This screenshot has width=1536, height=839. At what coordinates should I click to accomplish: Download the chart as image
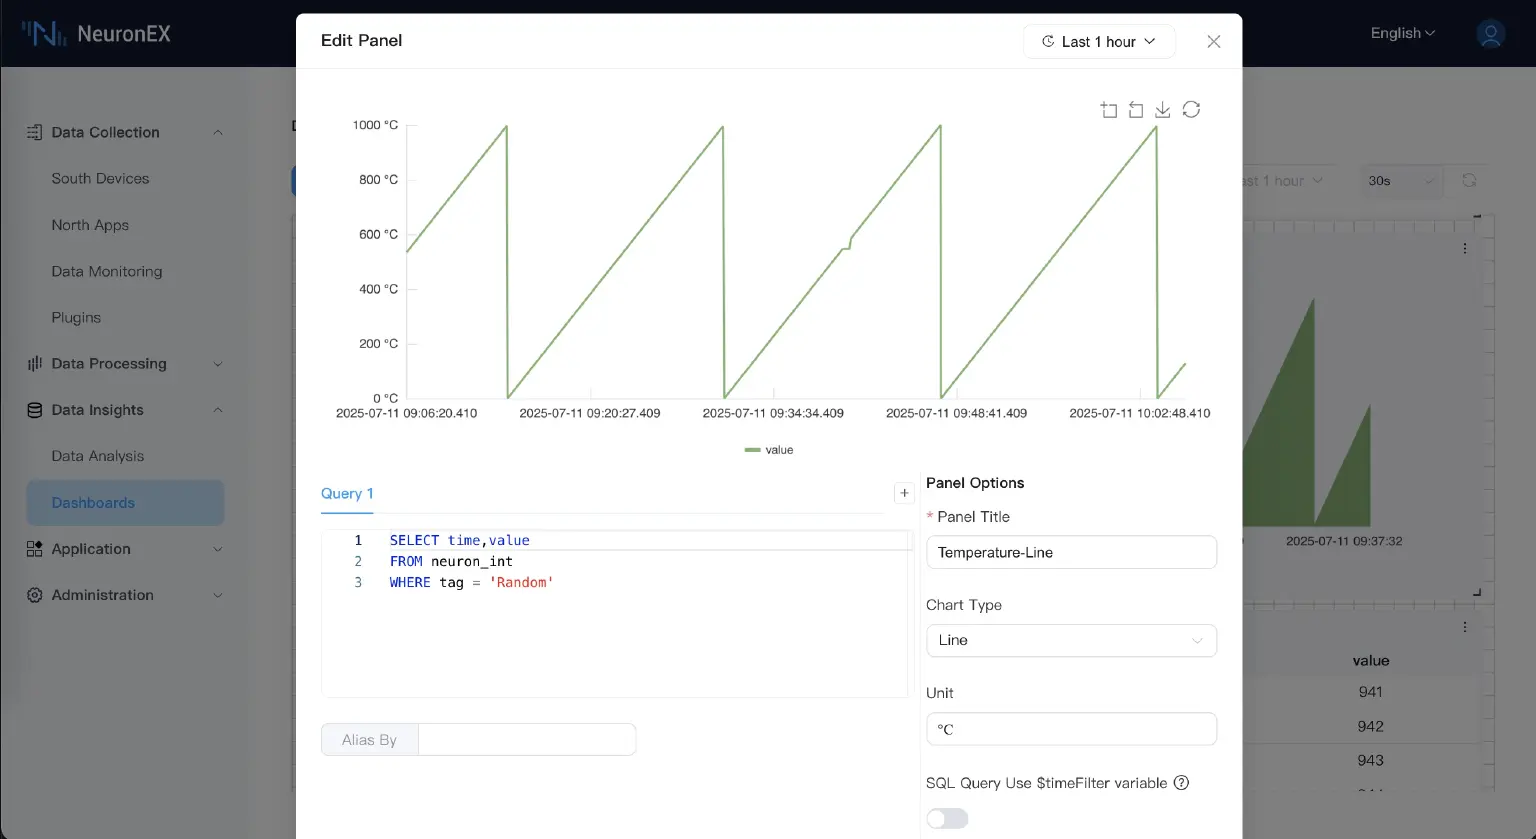pyautogui.click(x=1163, y=110)
